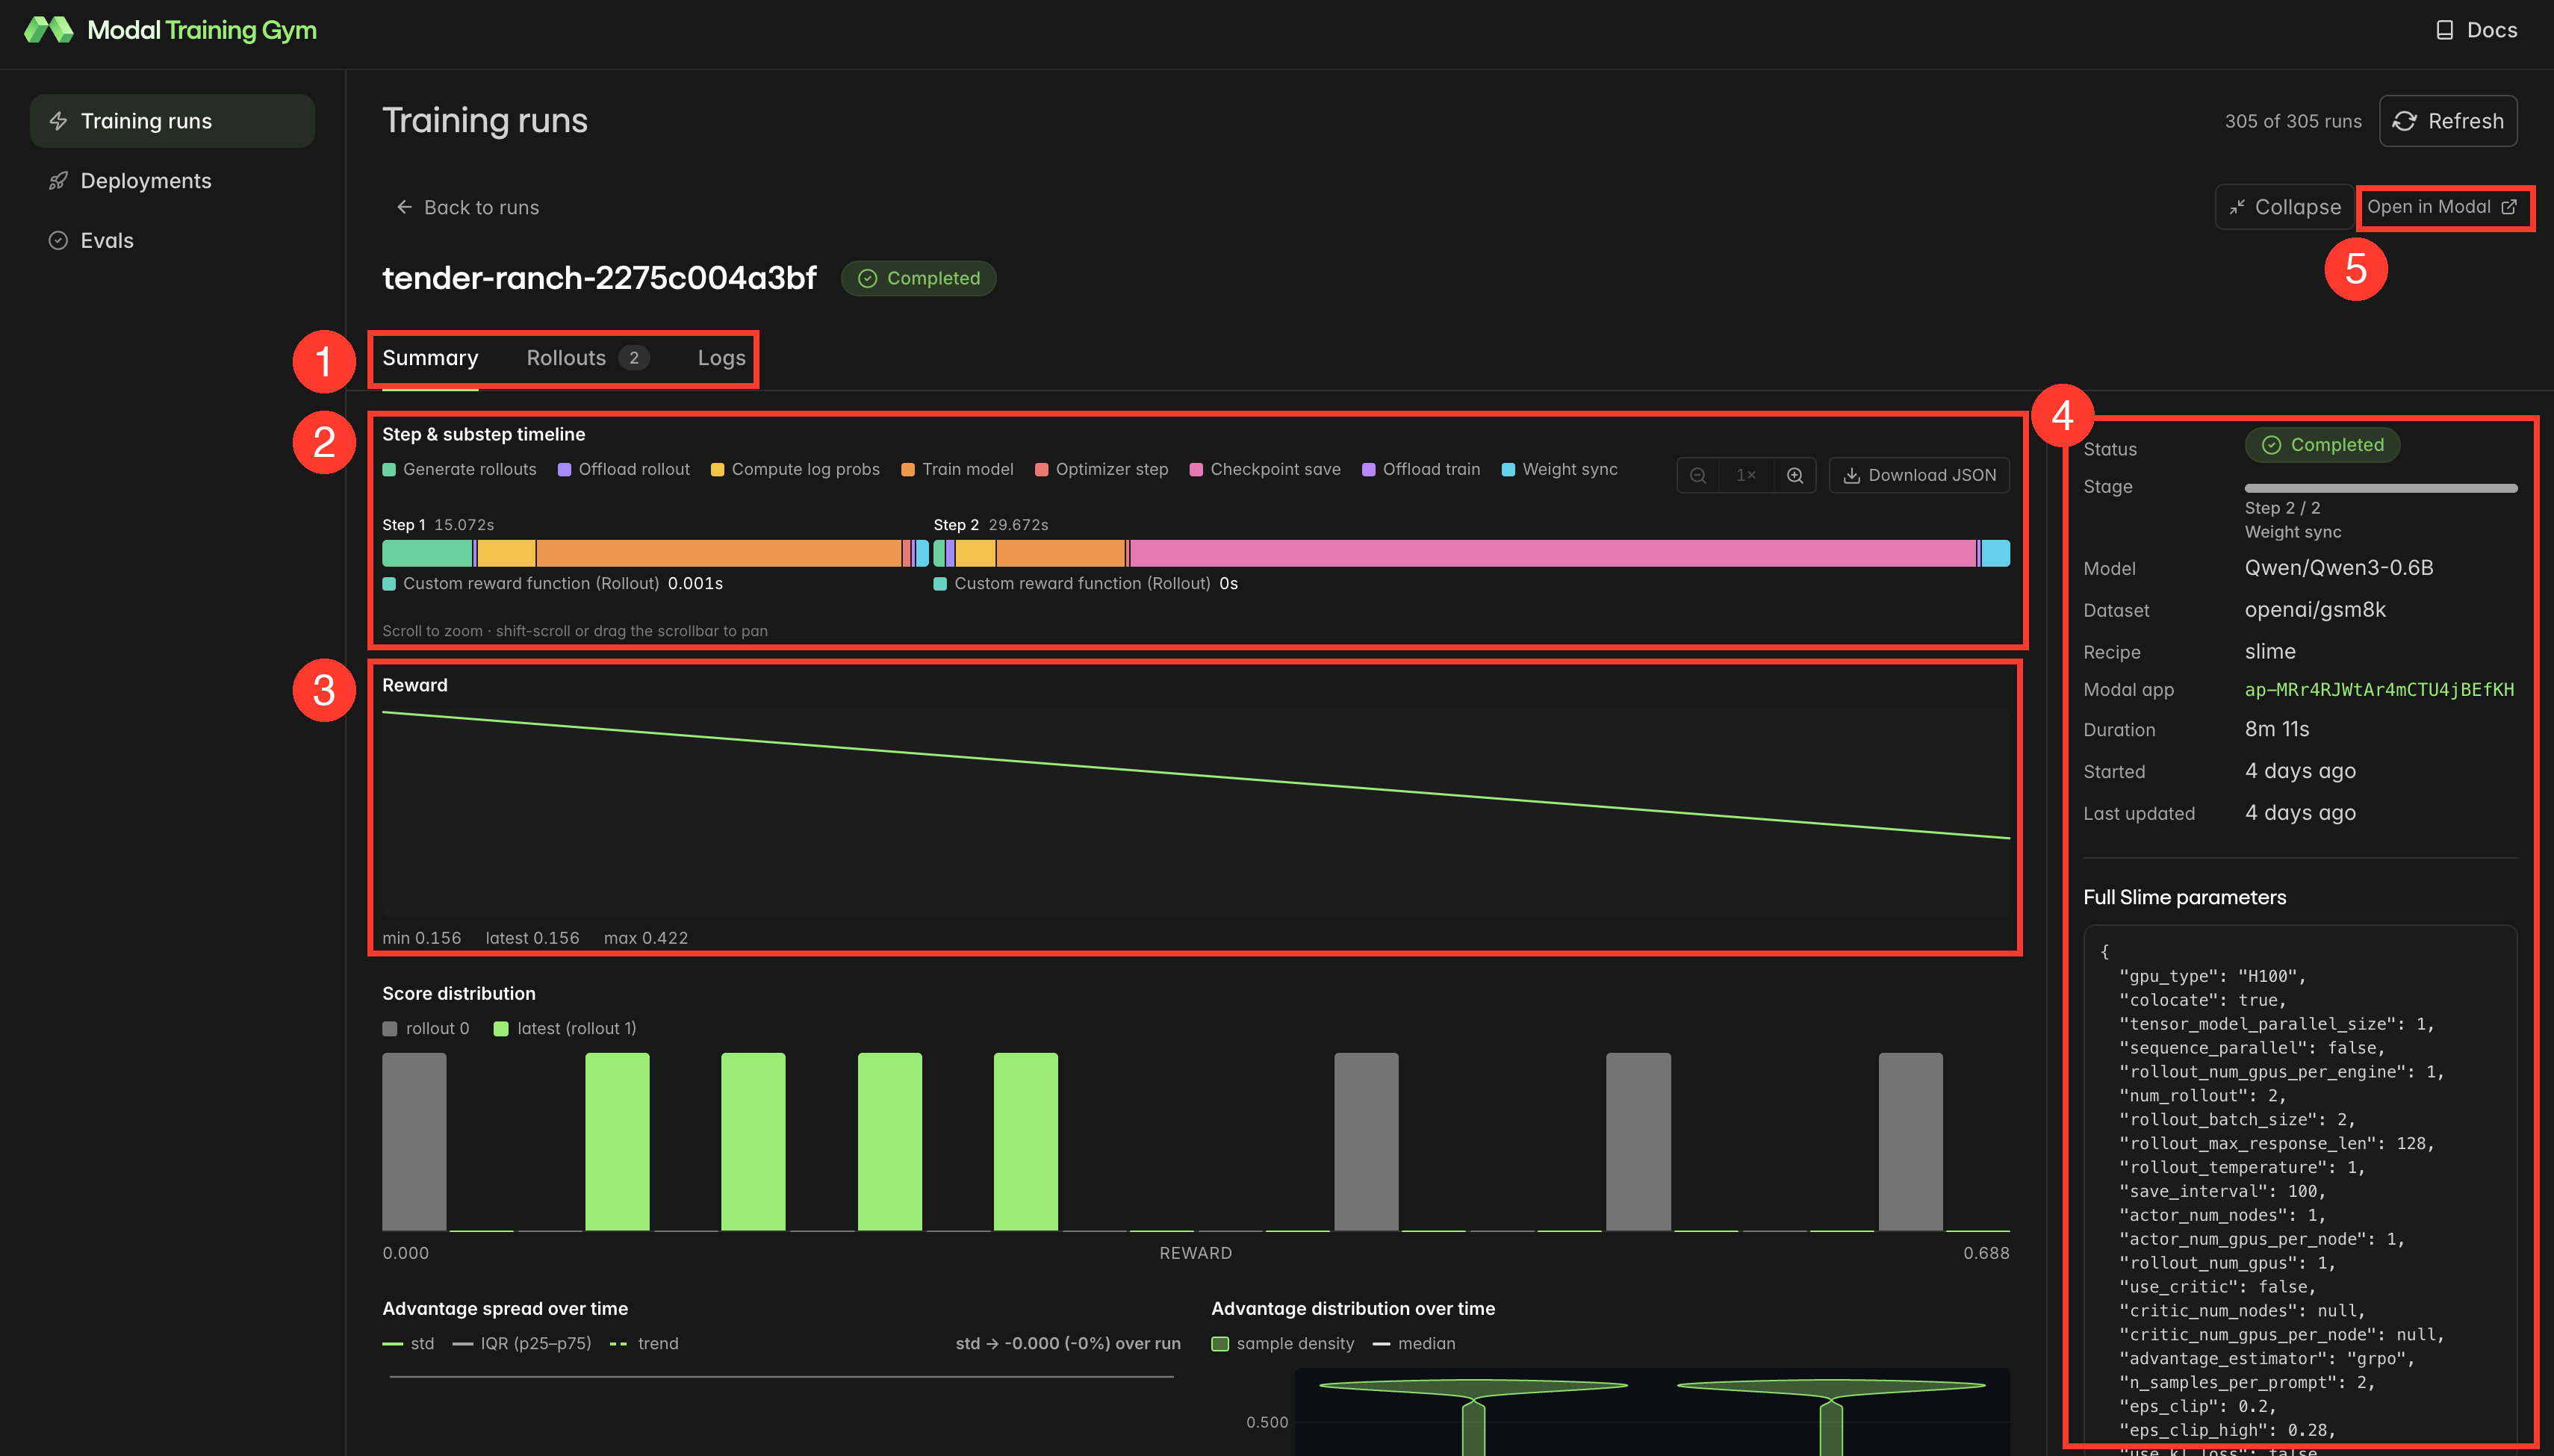Click Completed status badge in side panel
Screen dimensions: 2554x1456
click(x=2322, y=445)
